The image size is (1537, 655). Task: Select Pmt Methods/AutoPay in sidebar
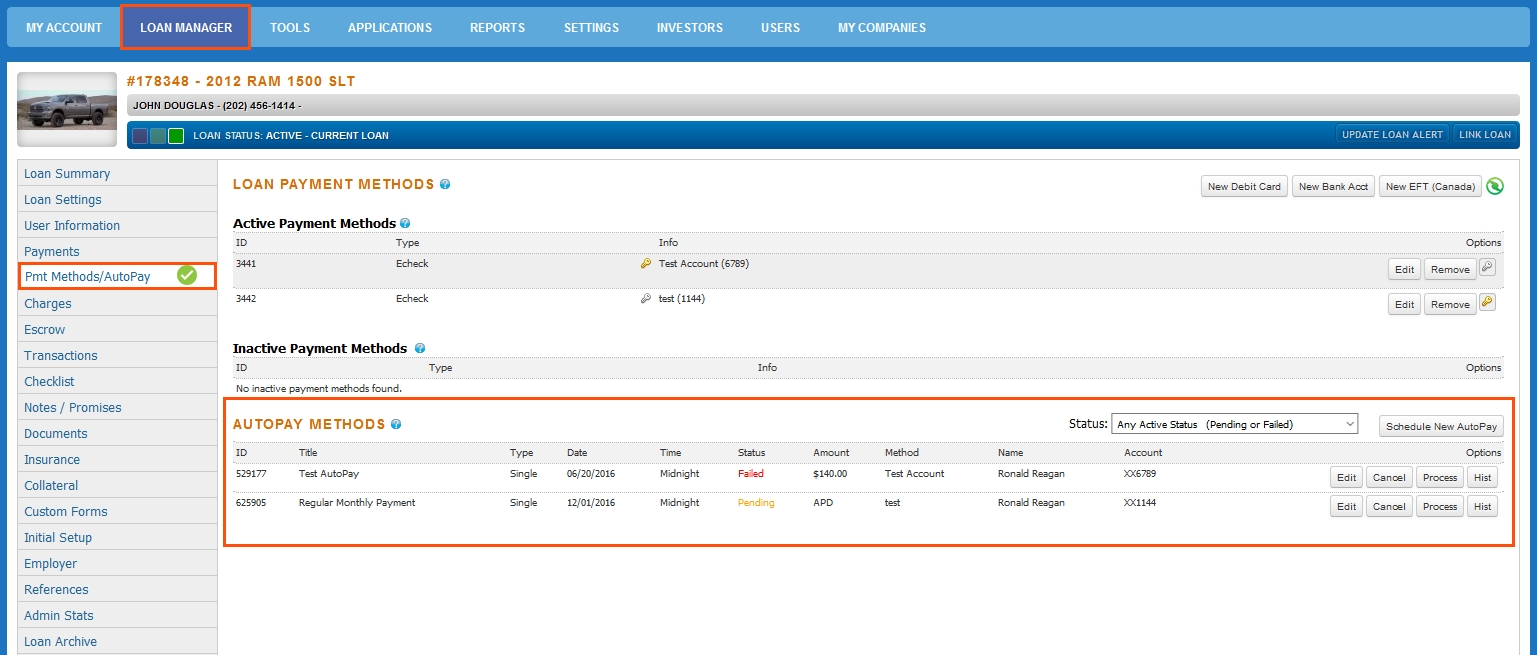coord(117,275)
